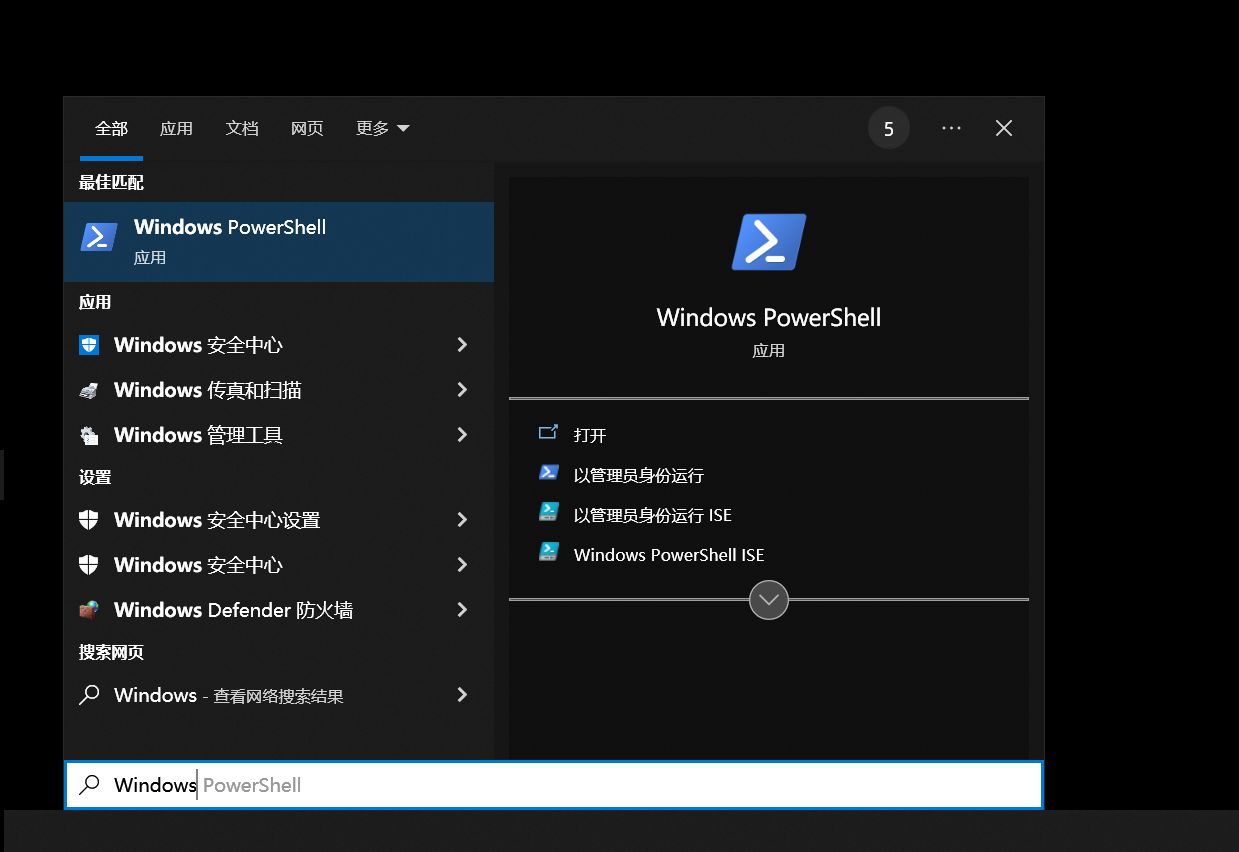Expand more actions with the down chevron circle
1239x852 pixels.
[x=769, y=600]
